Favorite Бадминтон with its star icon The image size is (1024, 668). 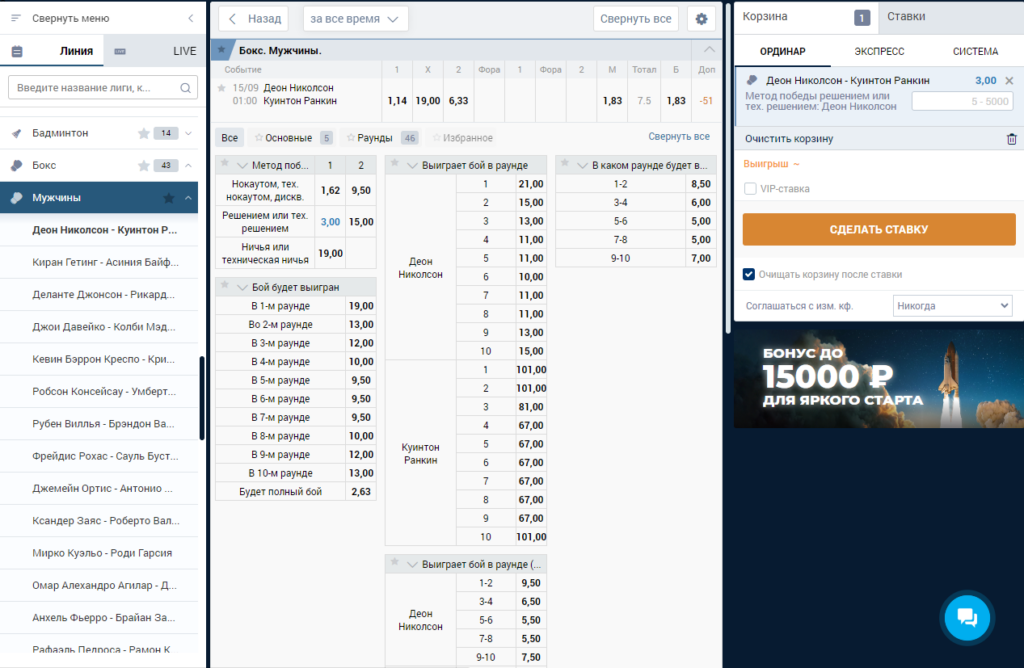pos(144,133)
